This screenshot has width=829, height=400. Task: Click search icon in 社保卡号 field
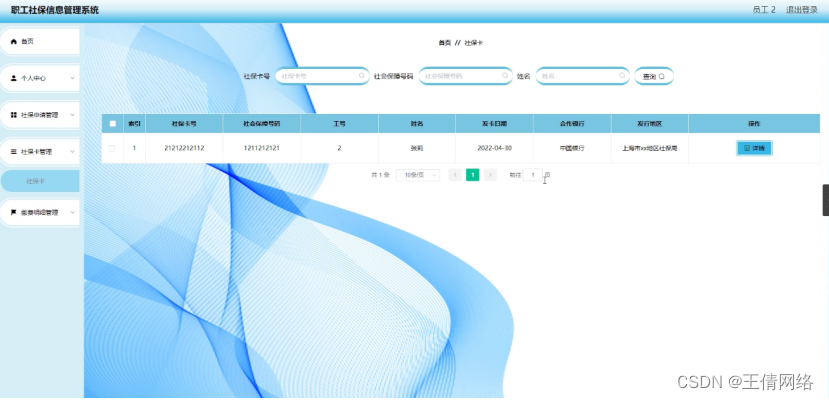(x=362, y=76)
